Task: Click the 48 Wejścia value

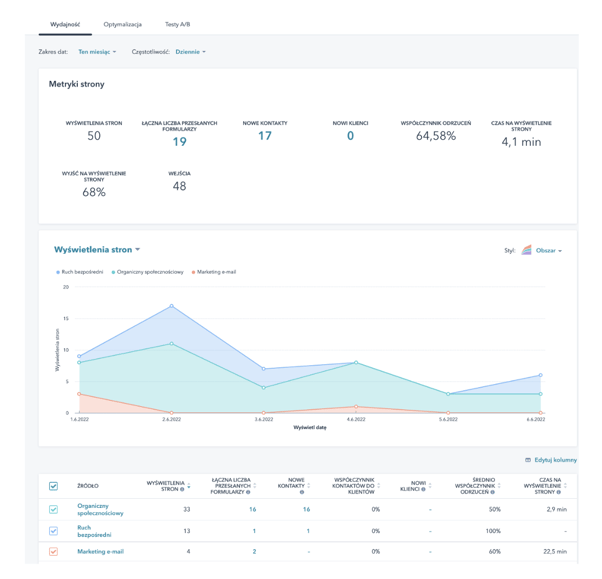Action: [x=179, y=186]
